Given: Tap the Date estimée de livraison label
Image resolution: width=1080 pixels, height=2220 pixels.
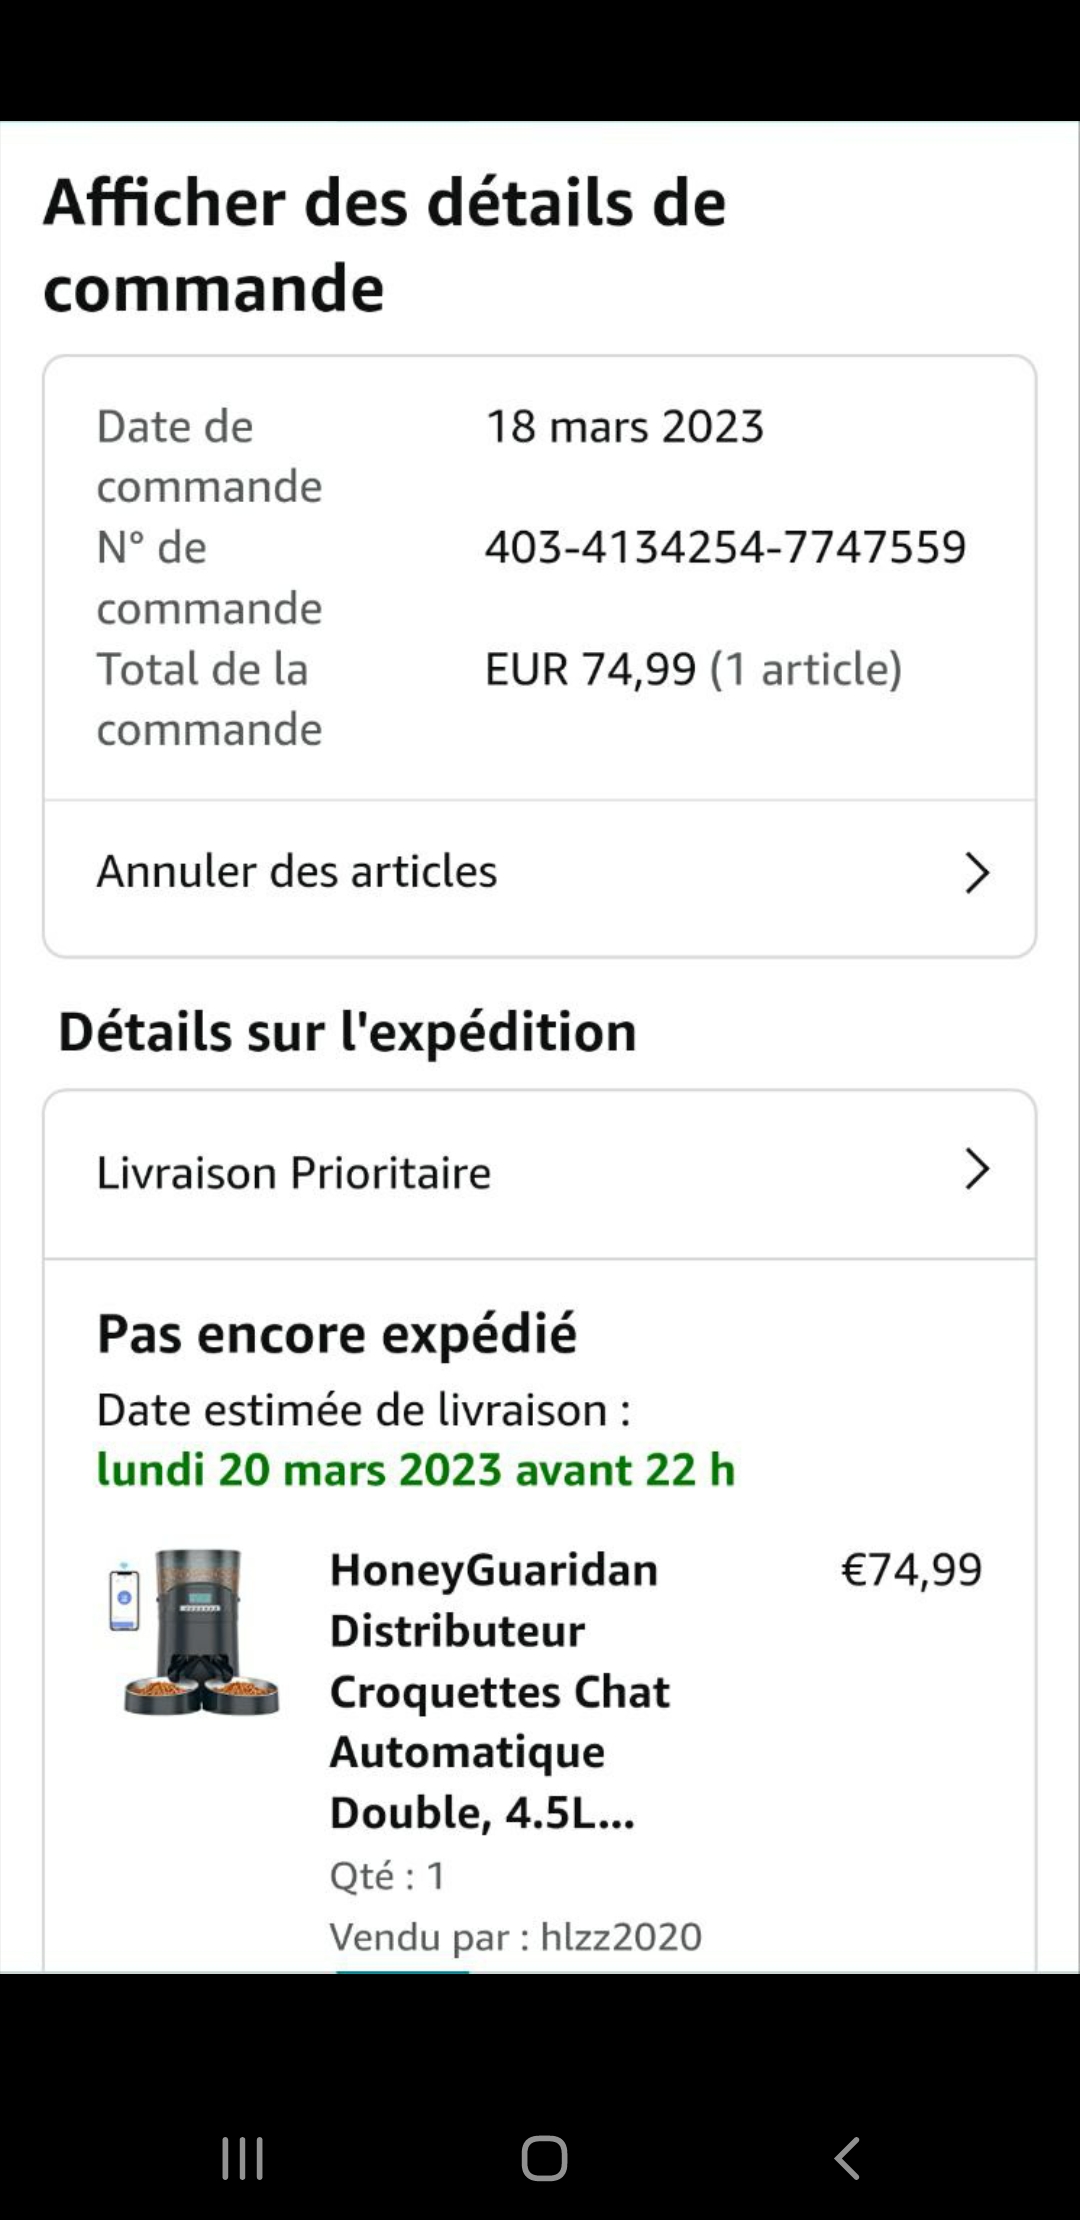Looking at the screenshot, I should [x=363, y=1410].
